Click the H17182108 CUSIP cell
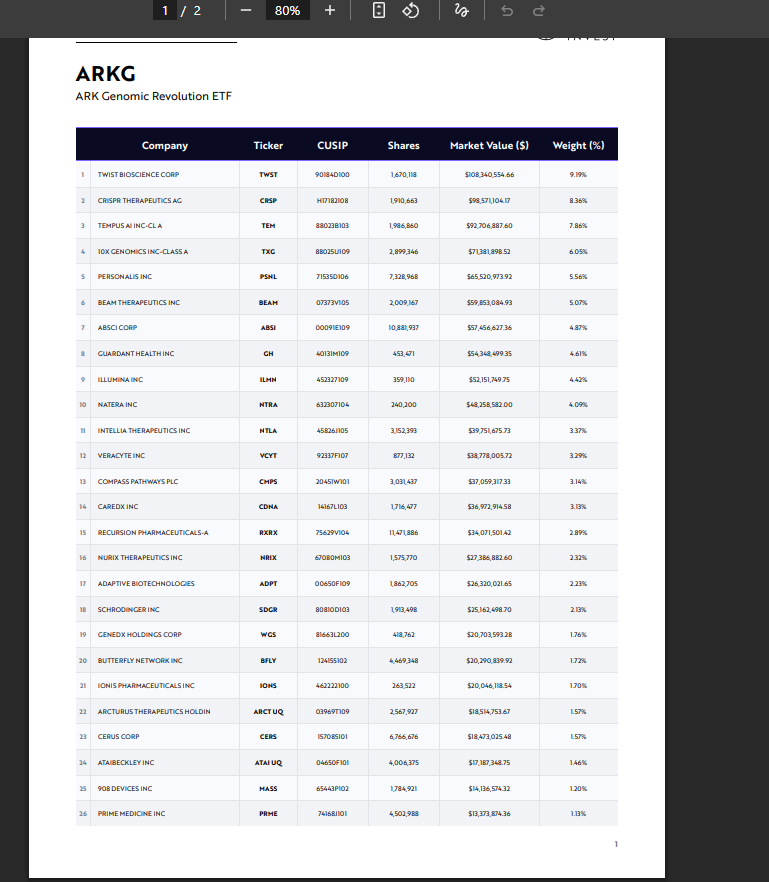 [332, 201]
